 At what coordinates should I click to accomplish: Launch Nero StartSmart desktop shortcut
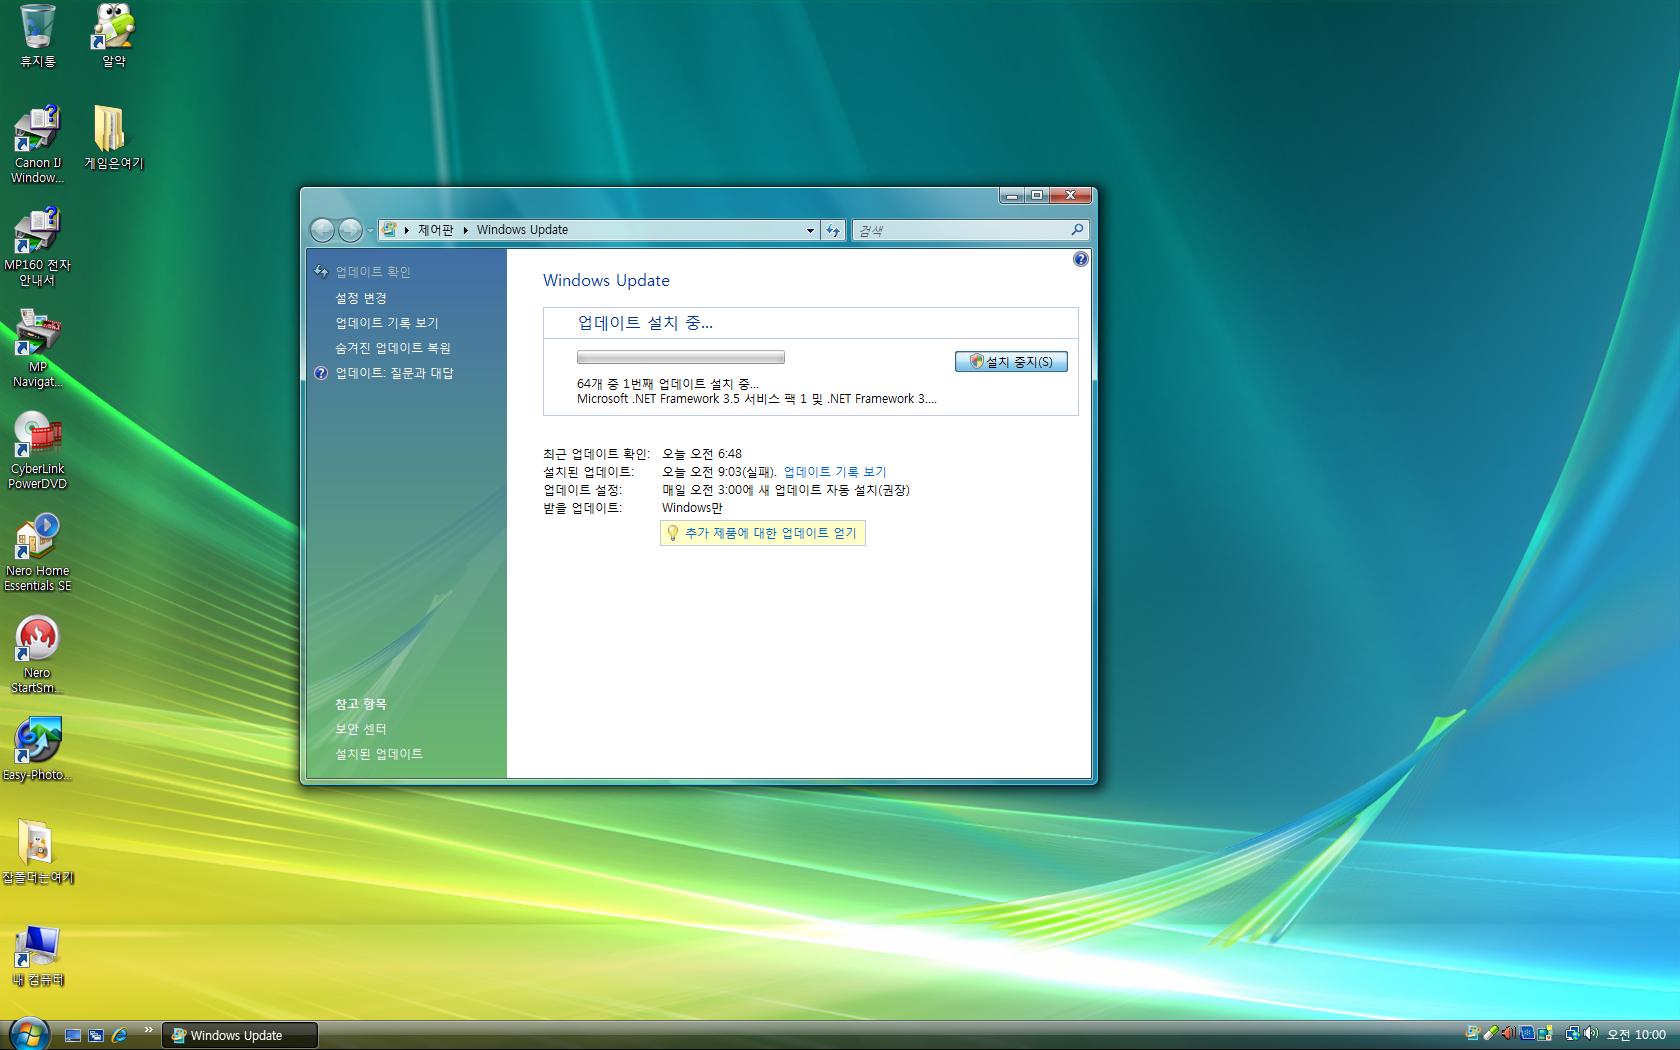coord(38,654)
